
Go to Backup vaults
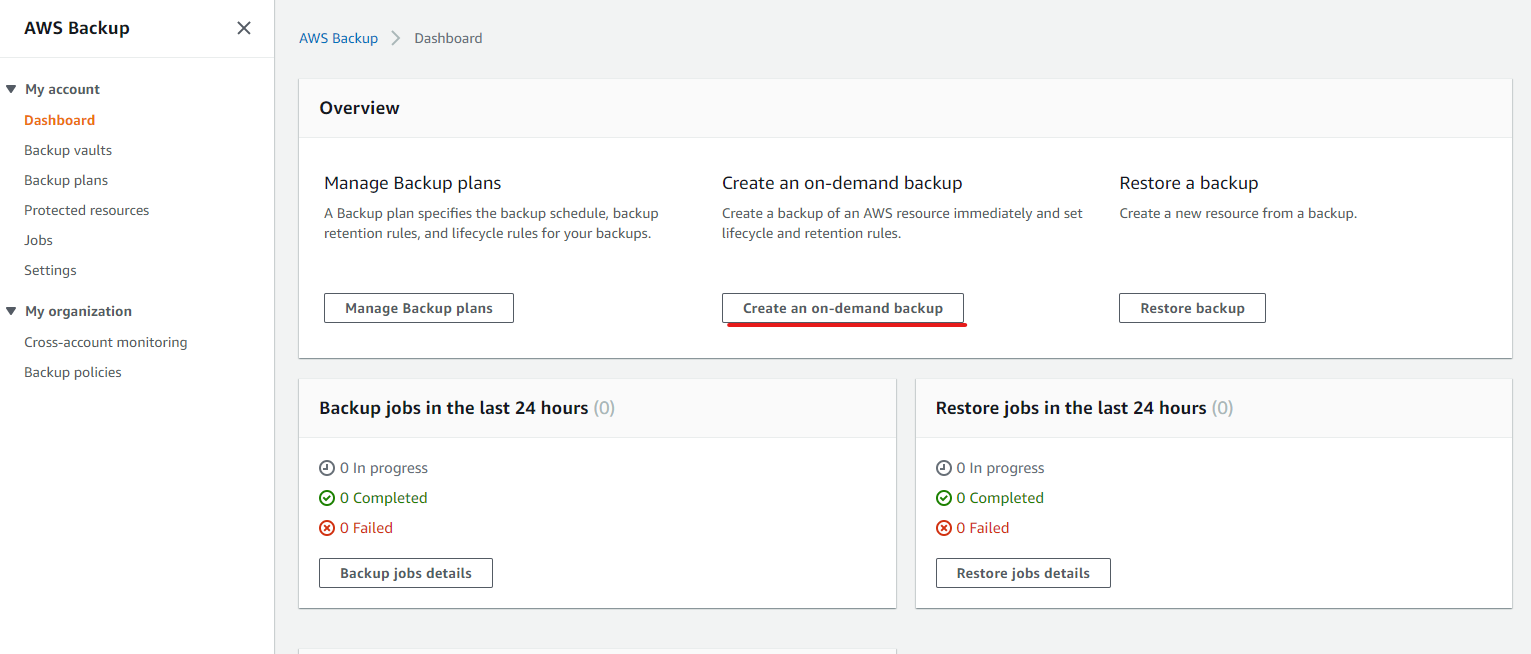(x=68, y=150)
